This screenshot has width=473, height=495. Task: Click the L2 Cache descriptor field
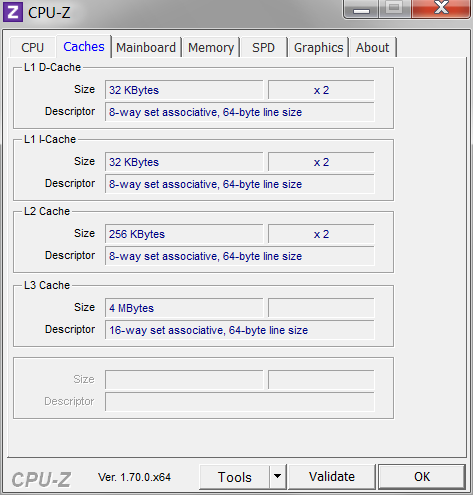[240, 256]
